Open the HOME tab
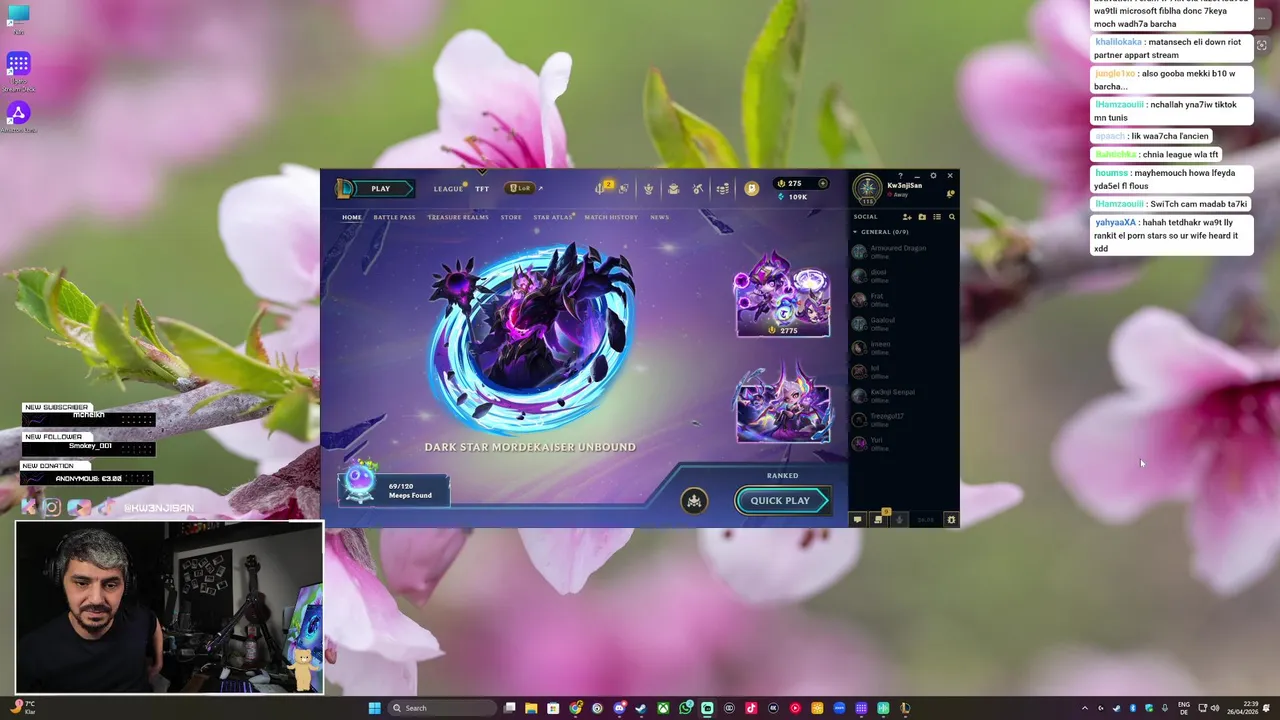Viewport: 1280px width, 720px height. click(x=352, y=217)
